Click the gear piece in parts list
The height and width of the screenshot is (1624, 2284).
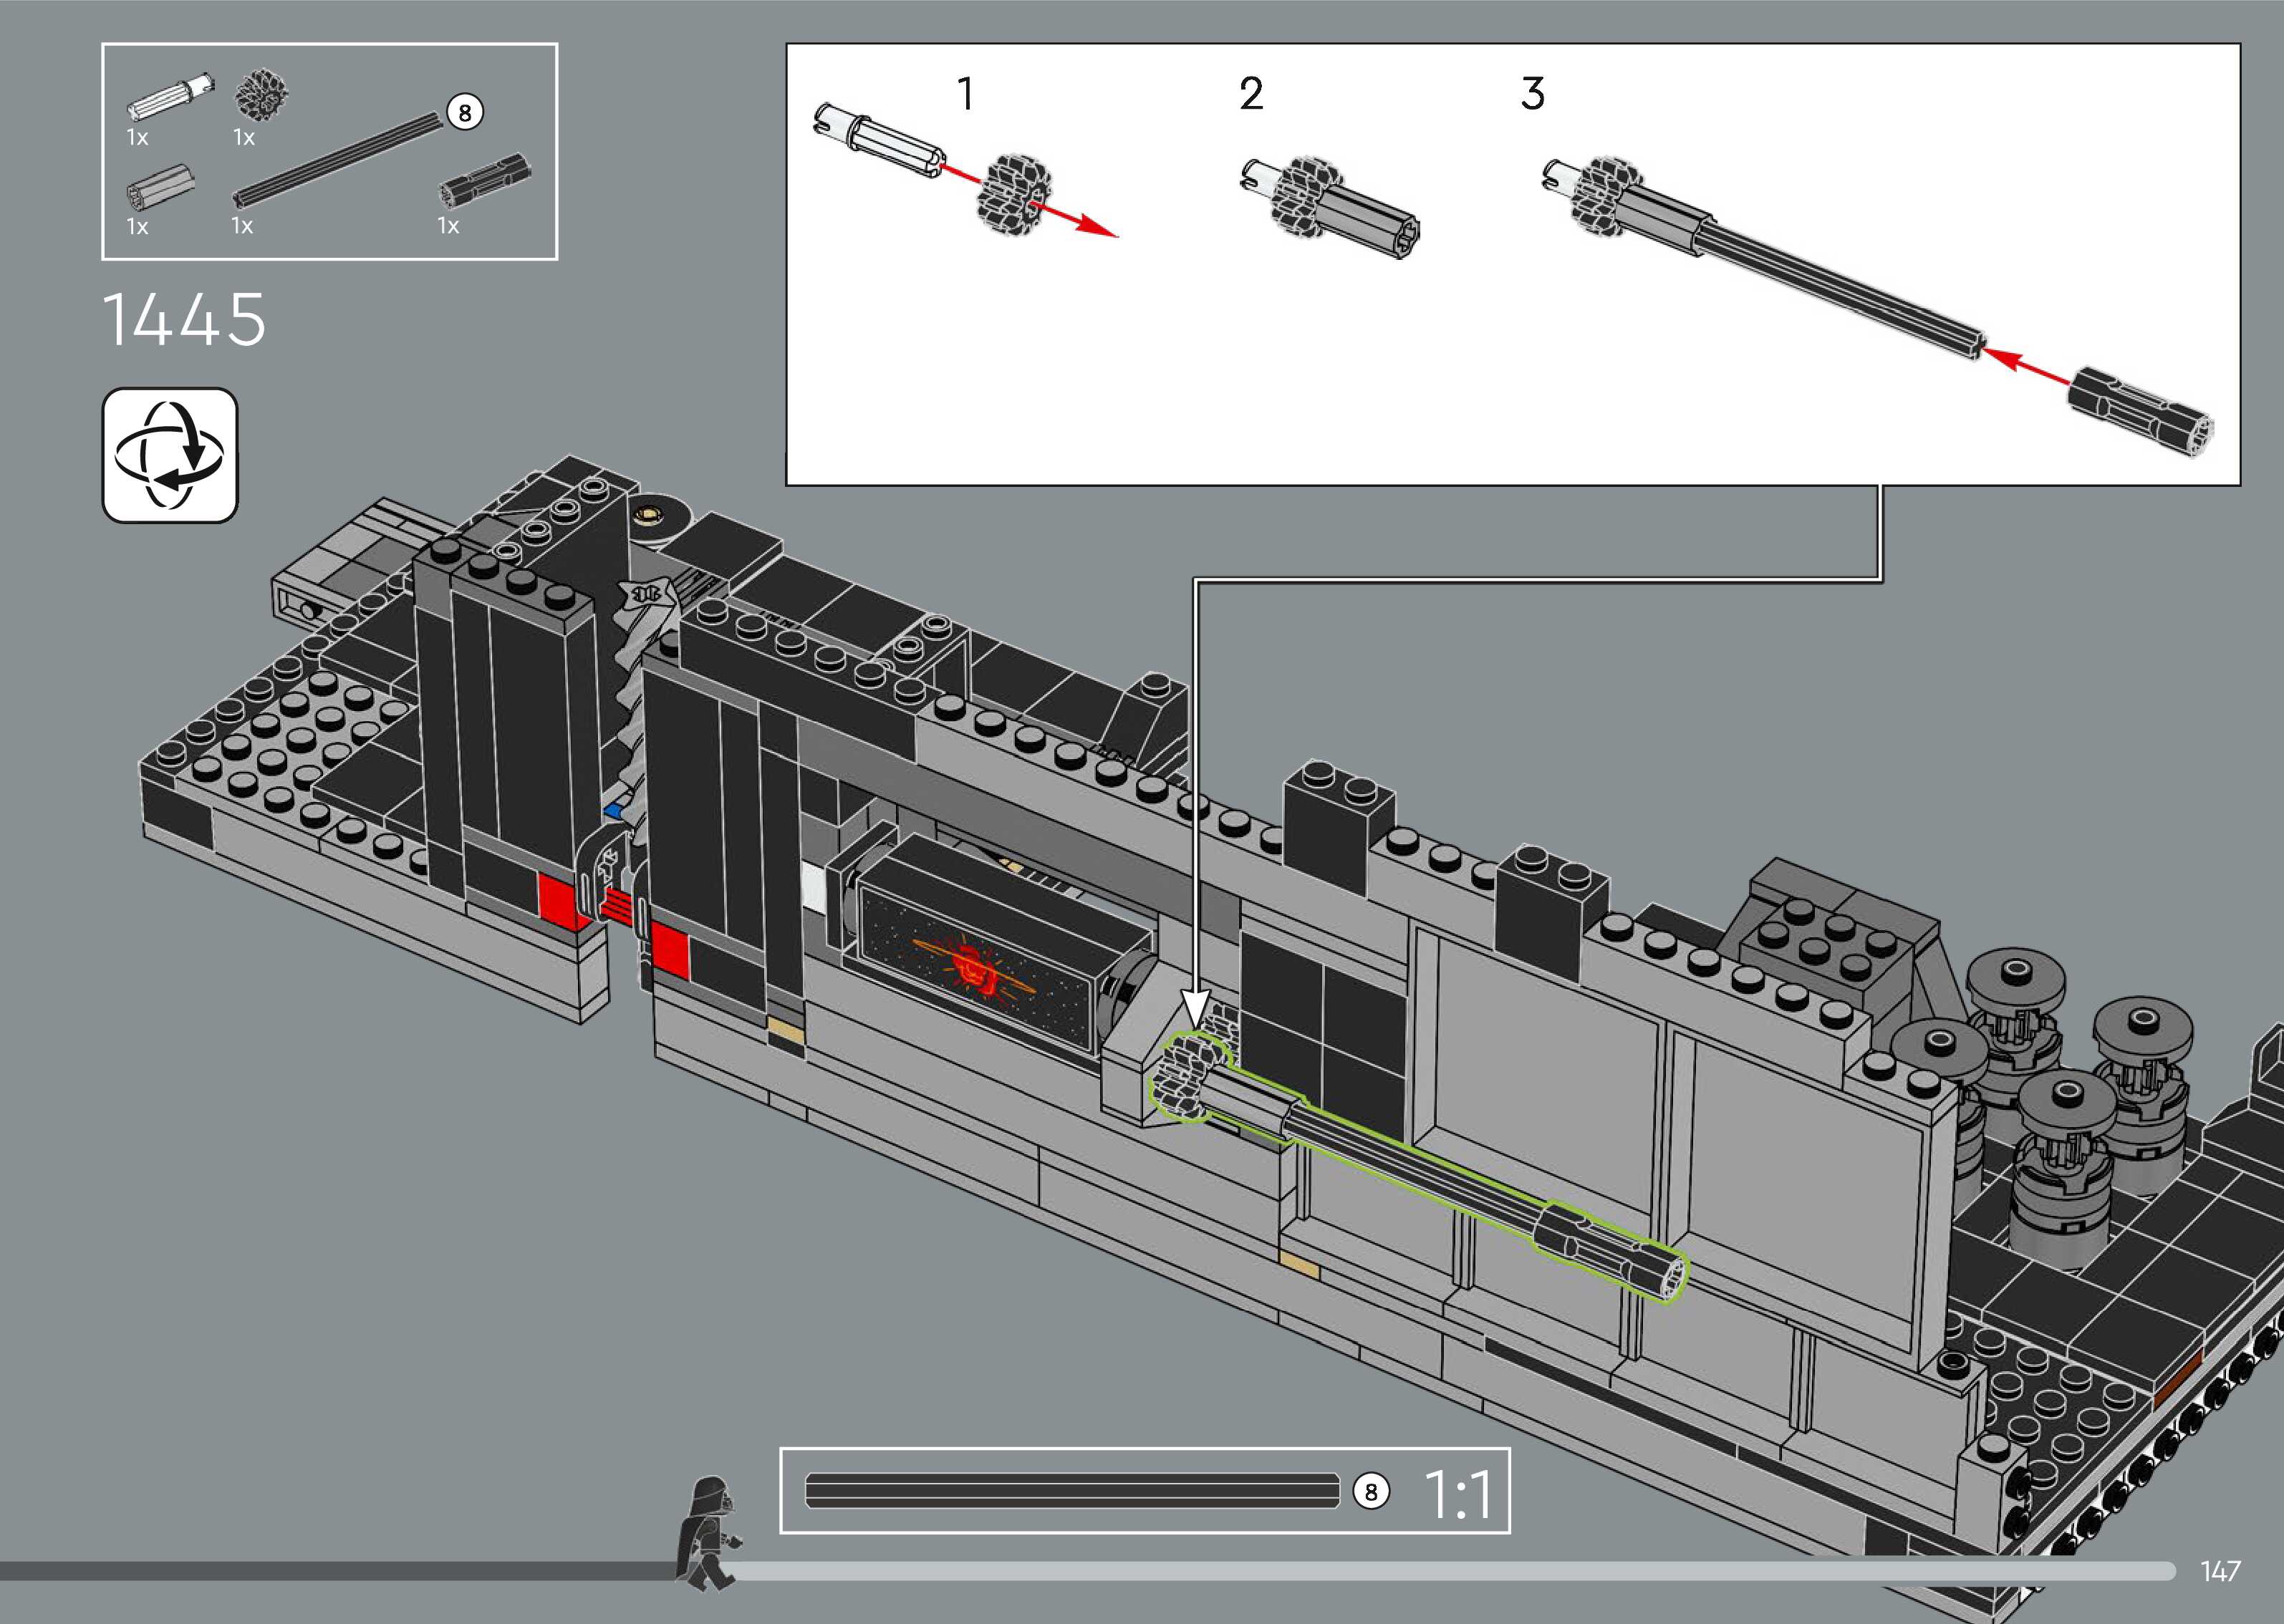tap(261, 96)
